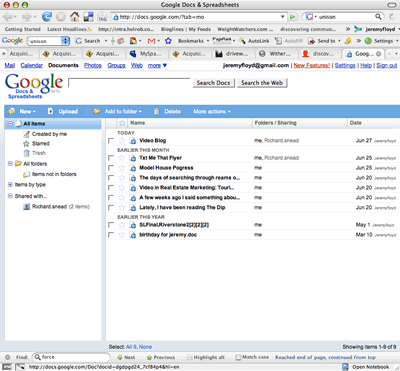Collapse the All folders tree node
Screen dimensions: 400x371
pos(10,164)
